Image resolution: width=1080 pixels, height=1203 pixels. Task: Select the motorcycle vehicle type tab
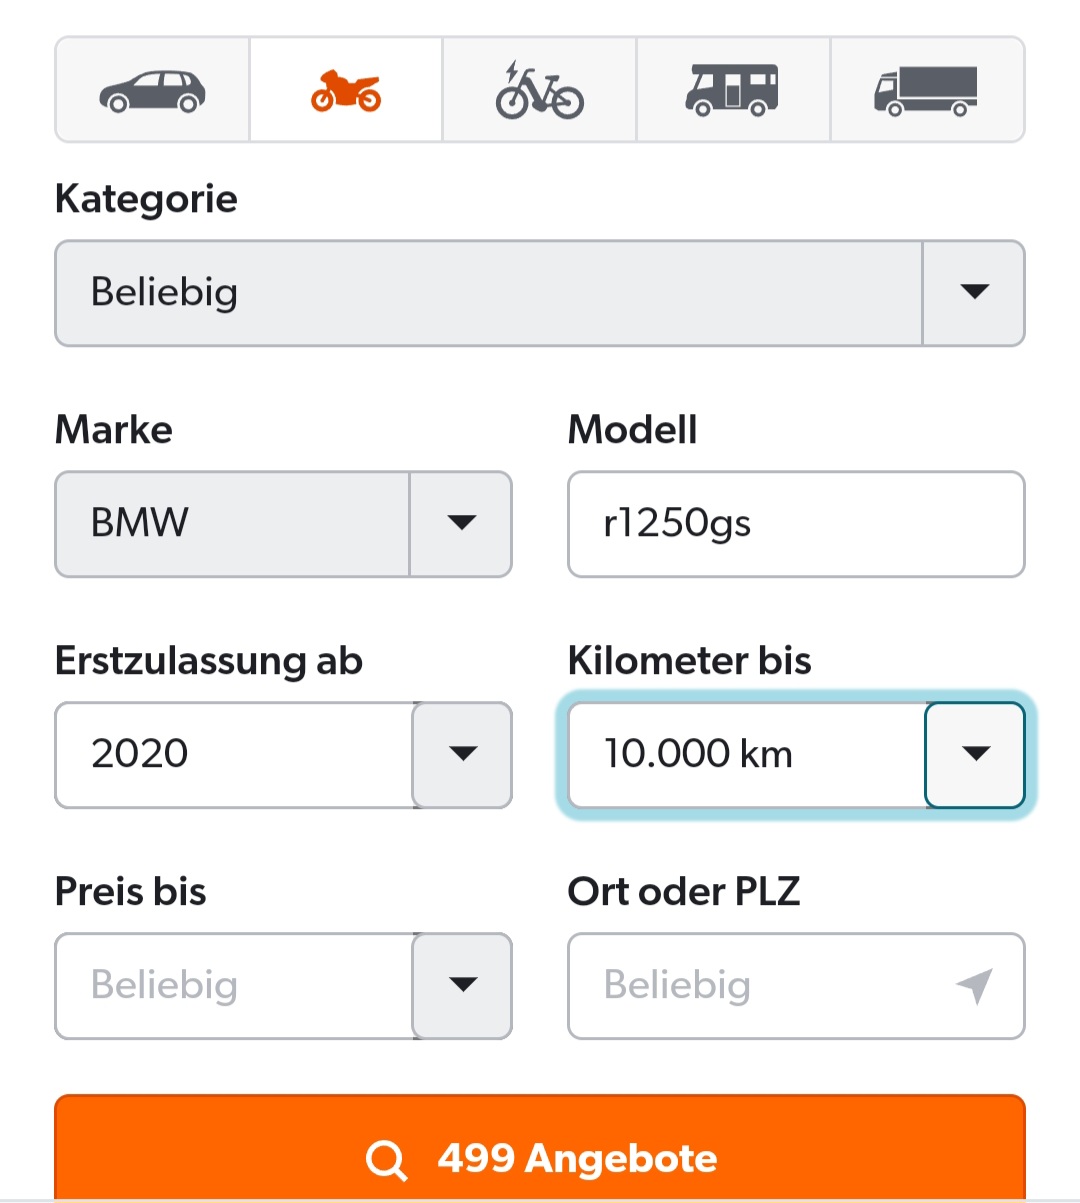346,91
